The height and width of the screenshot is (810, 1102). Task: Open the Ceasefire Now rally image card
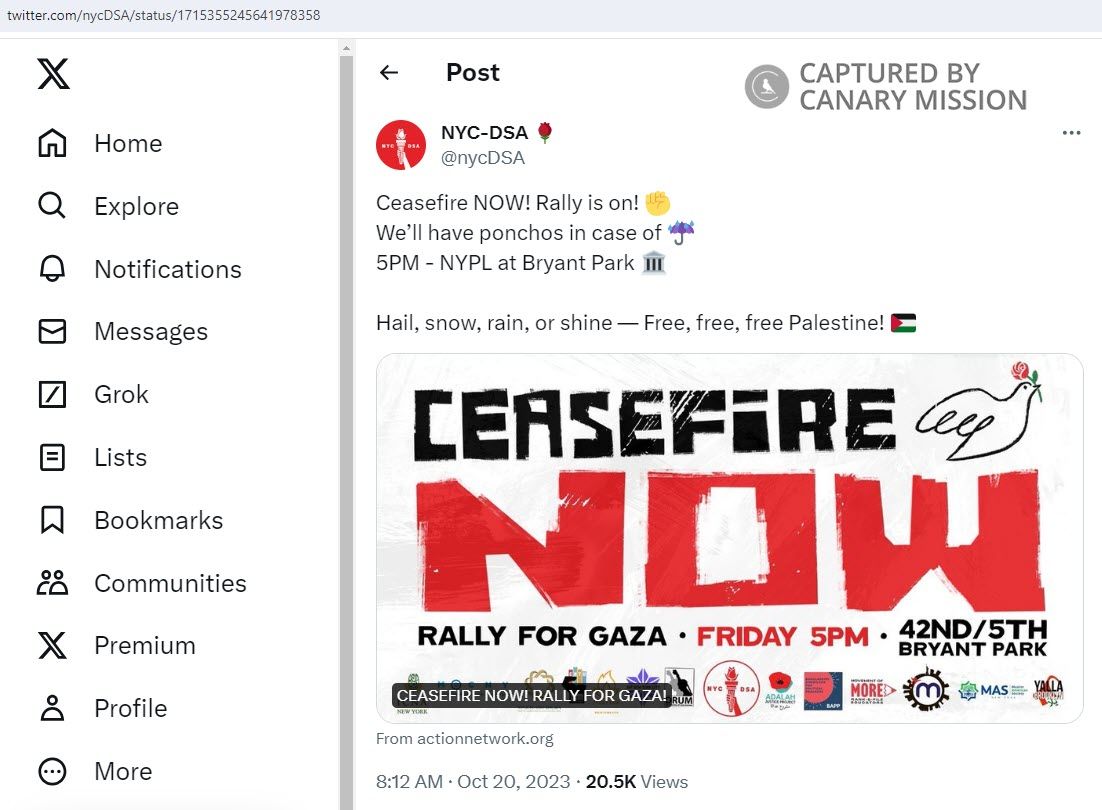coord(729,537)
